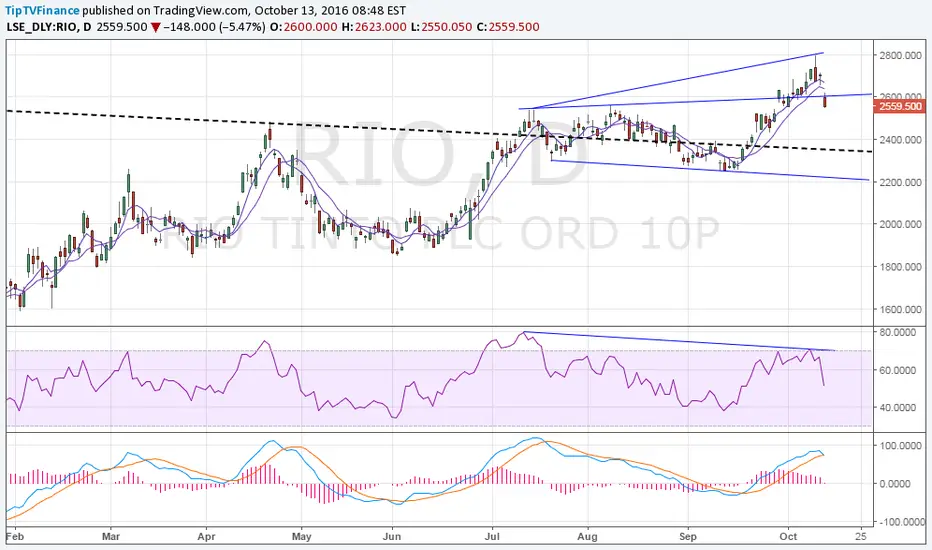Click the Feb label on time axis

[x=14, y=536]
